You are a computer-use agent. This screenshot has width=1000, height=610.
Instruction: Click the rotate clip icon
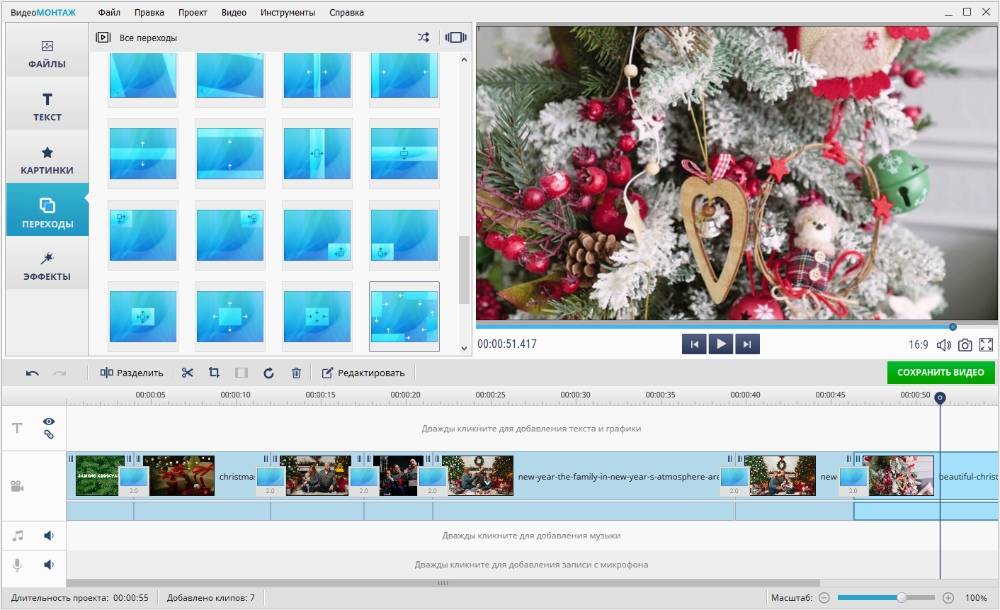tap(268, 373)
